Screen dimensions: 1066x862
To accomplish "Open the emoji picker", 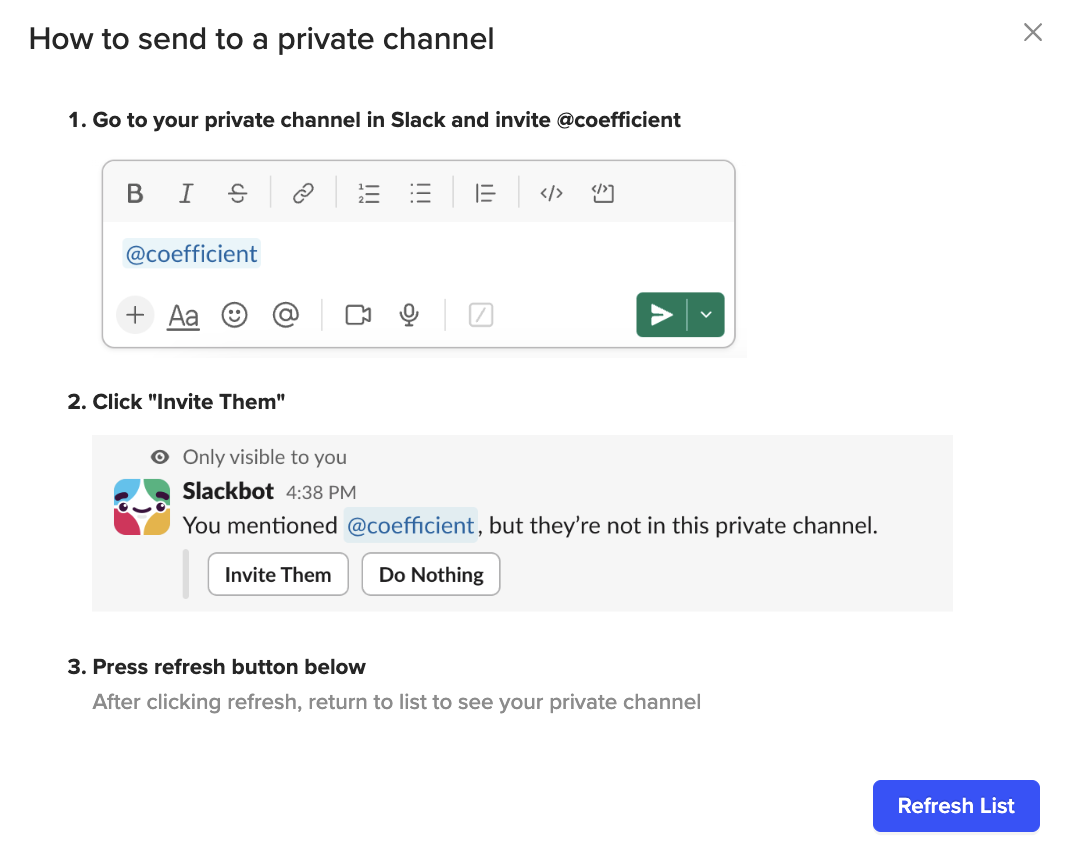I will pos(235,315).
